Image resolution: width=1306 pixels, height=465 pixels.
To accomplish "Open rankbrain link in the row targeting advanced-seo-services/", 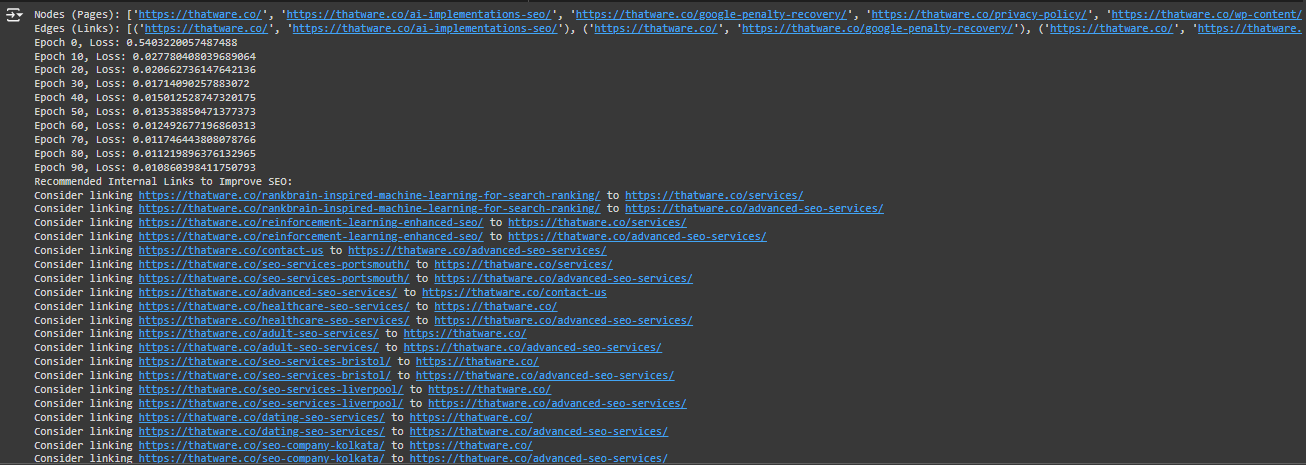I will tap(370, 208).
